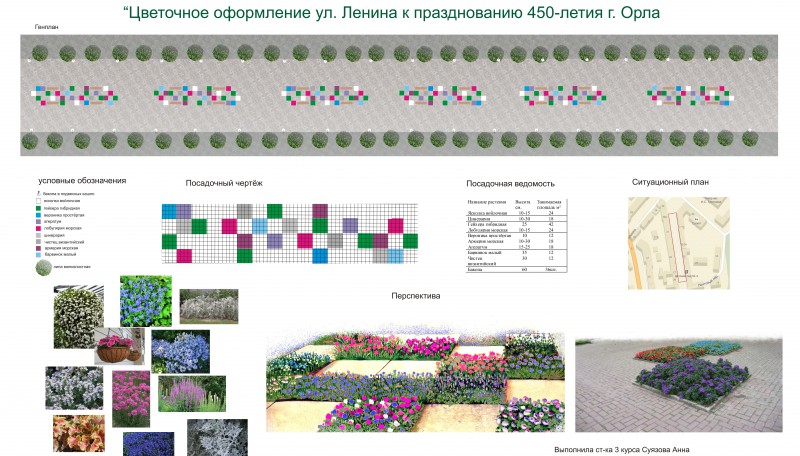The height and width of the screenshot is (456, 800).
Task: Click the author credit 'Суязова Анна' line
Action: click(x=622, y=450)
